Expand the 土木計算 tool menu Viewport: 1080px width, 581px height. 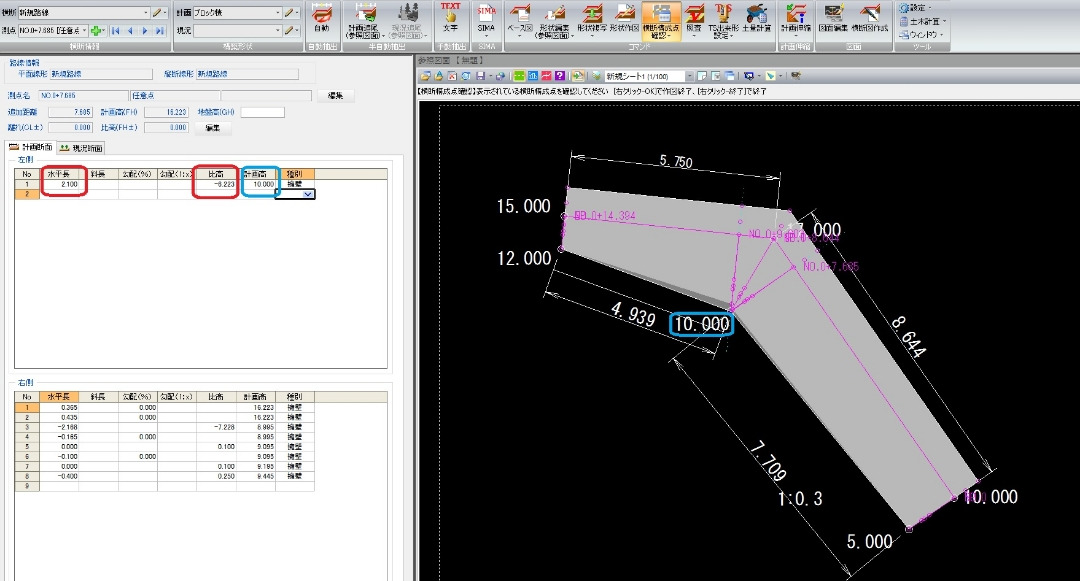click(x=923, y=21)
